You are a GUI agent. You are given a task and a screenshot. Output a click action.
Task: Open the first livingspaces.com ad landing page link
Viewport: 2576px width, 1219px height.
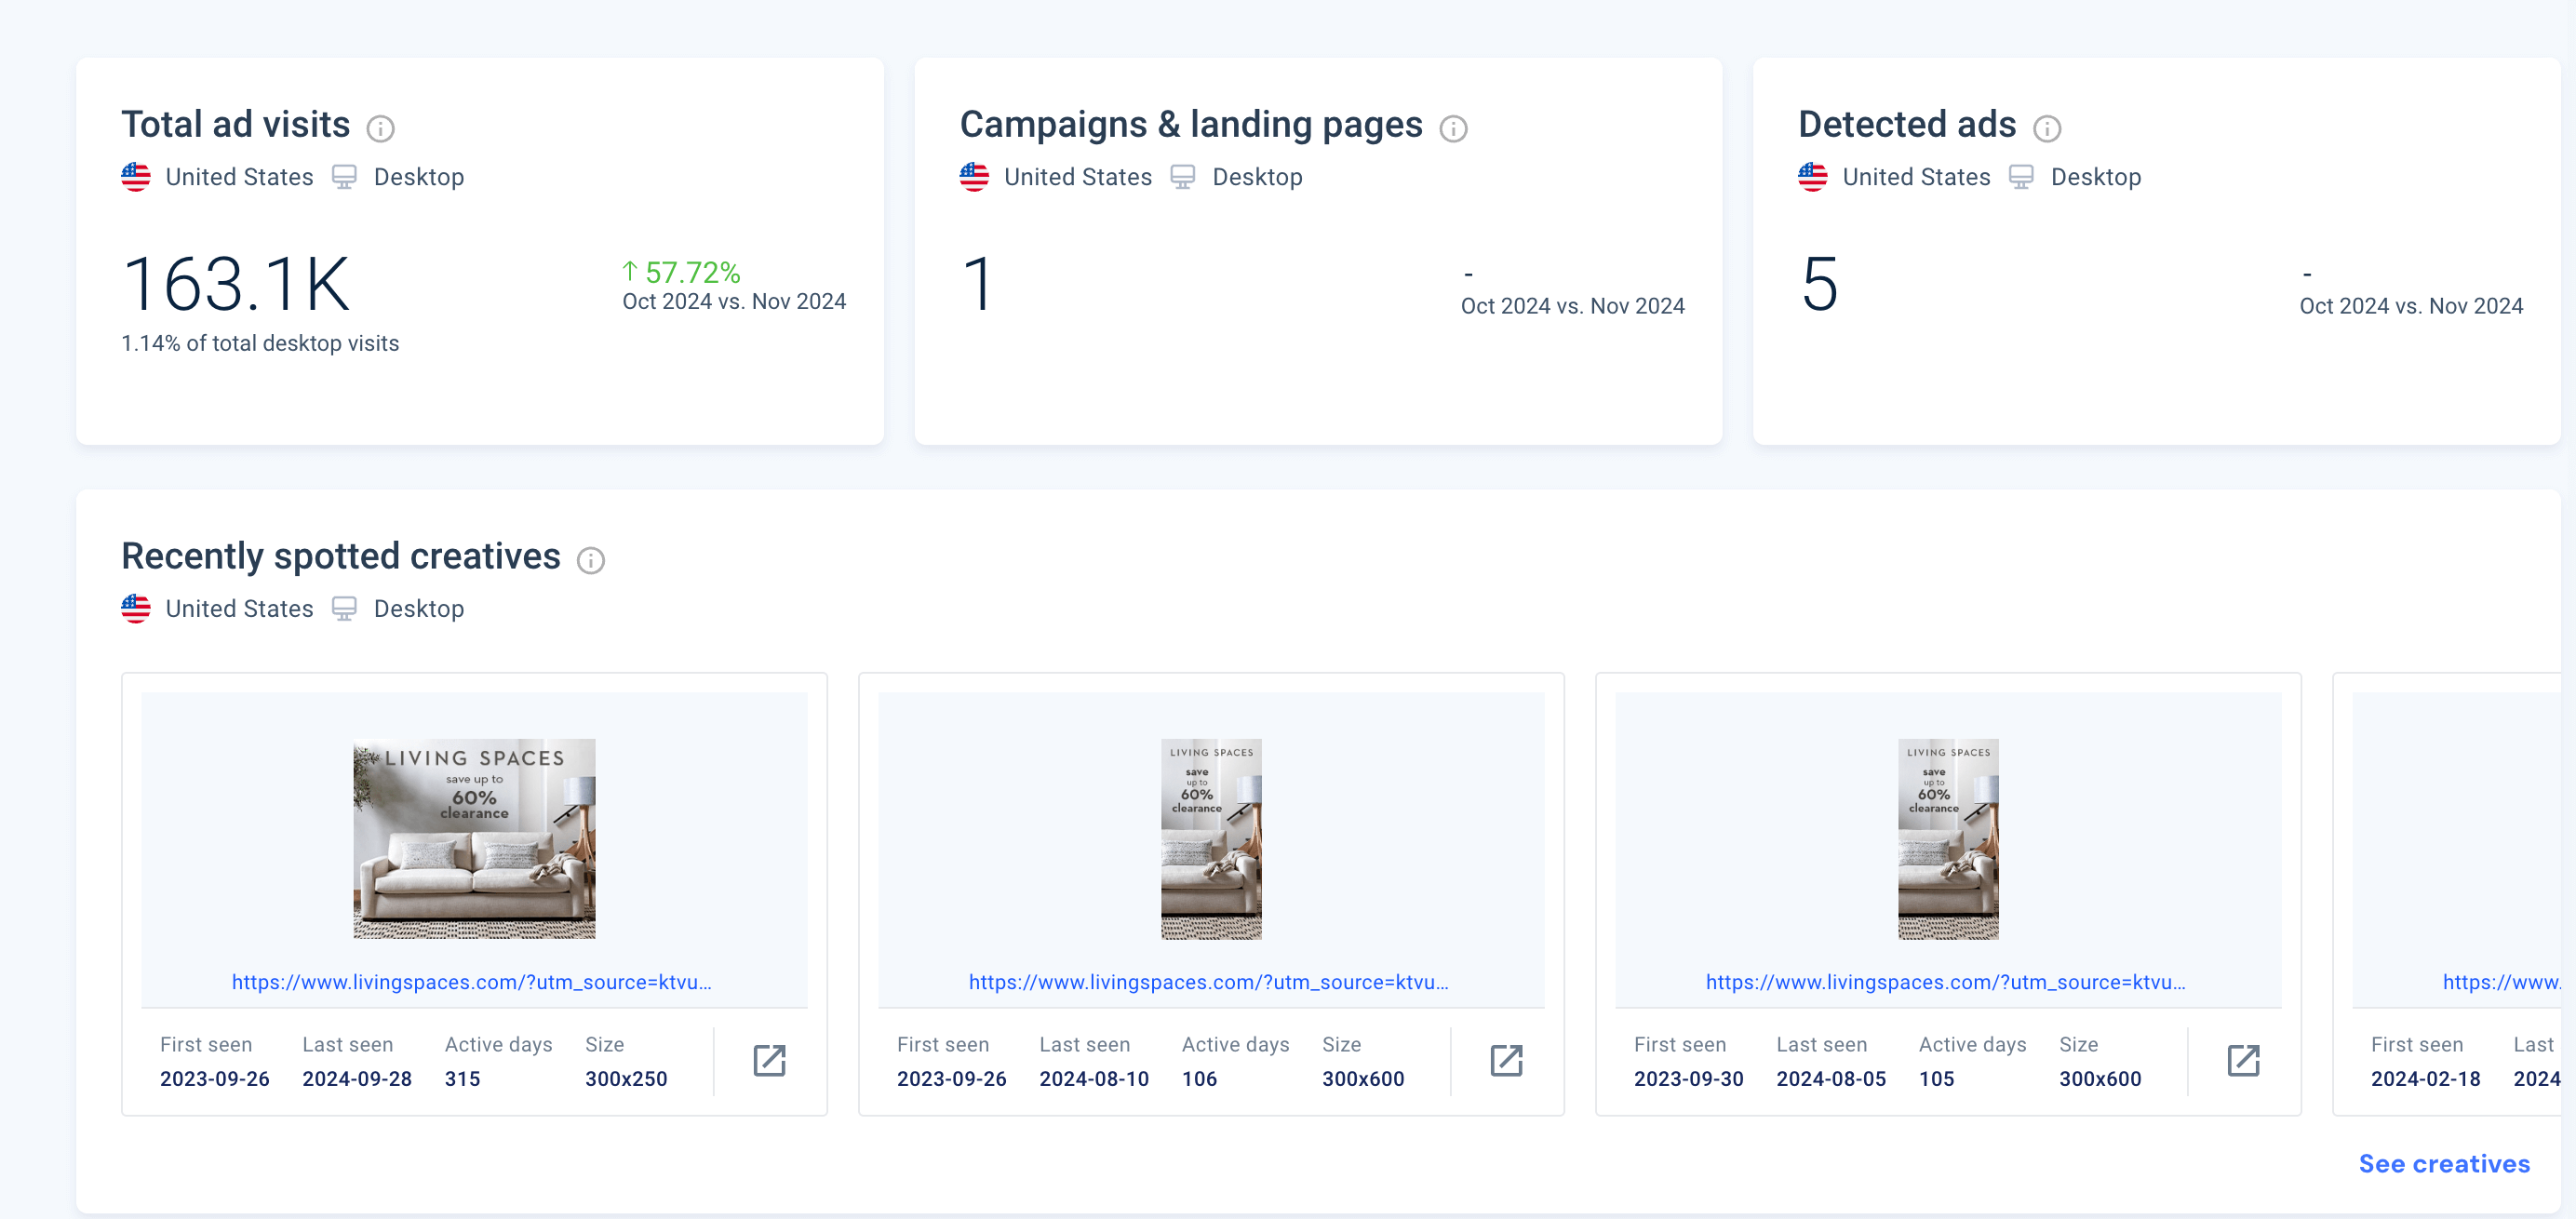(472, 982)
